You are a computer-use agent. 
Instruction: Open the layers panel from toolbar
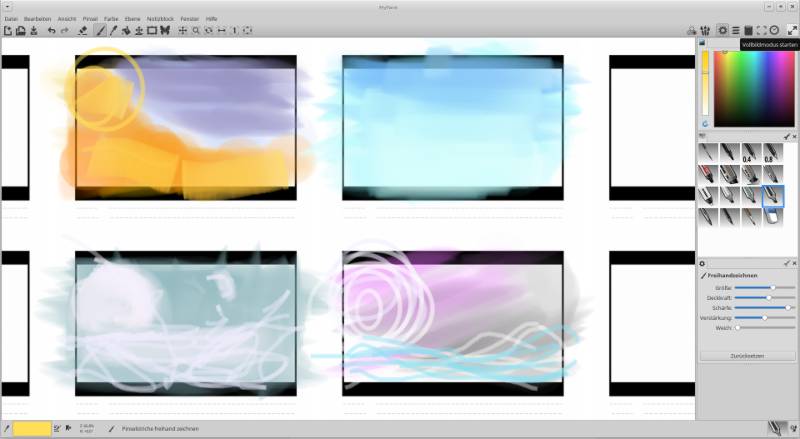tap(736, 31)
